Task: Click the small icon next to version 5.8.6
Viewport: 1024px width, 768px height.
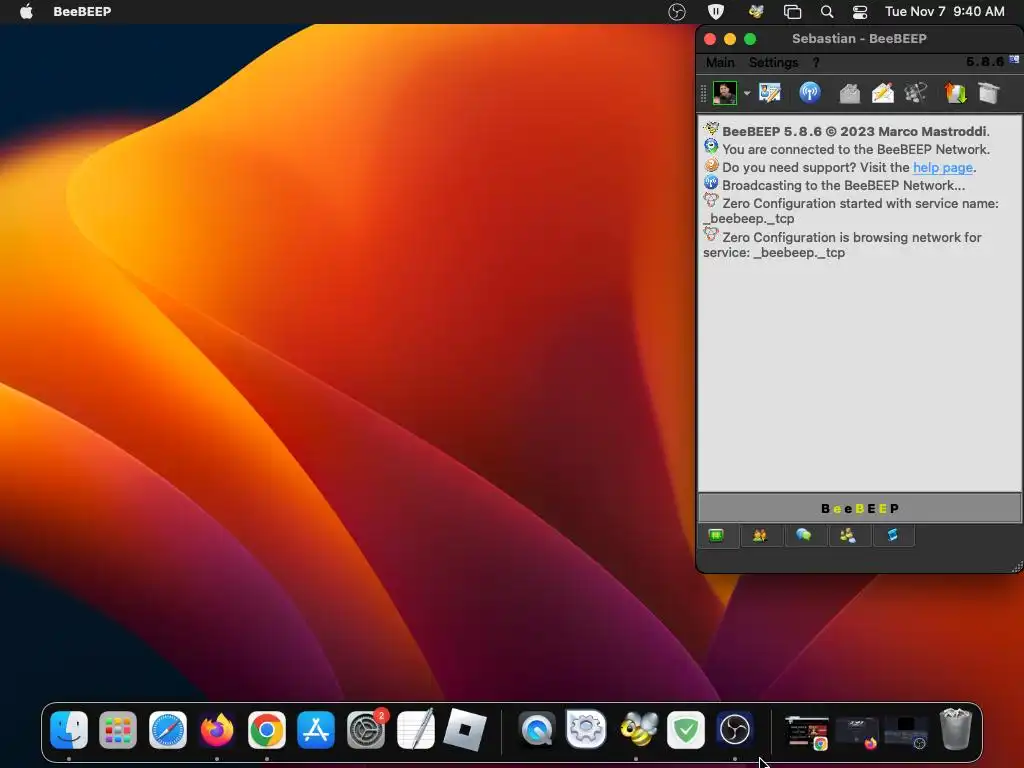Action: pyautogui.click(x=1014, y=59)
